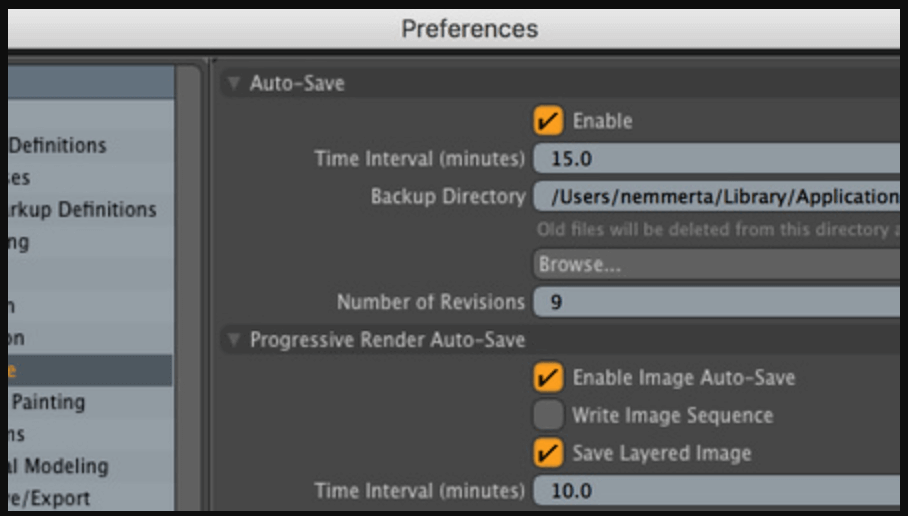Collapse the Auto-Save section triangle
This screenshot has width=908, height=516.
234,84
